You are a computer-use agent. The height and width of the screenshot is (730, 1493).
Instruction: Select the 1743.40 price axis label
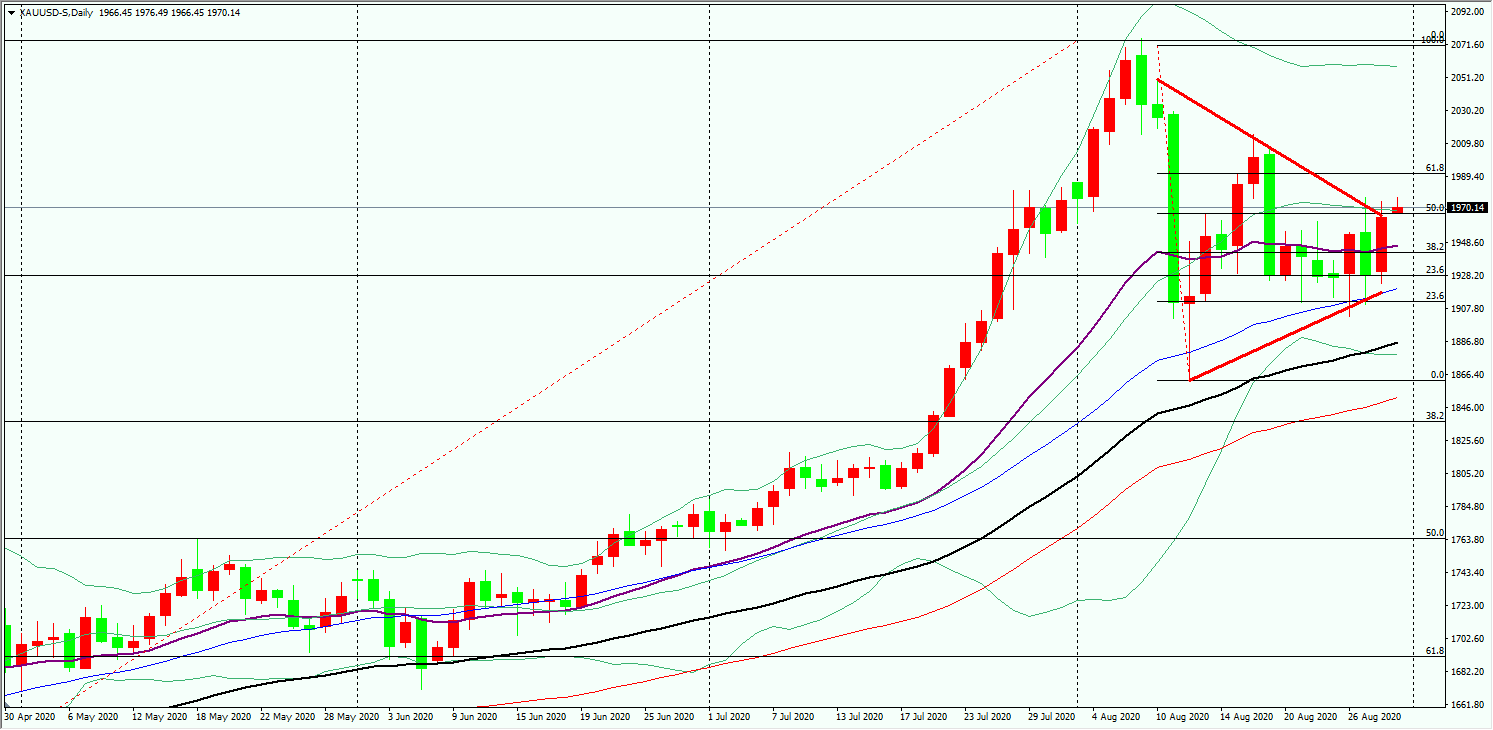(x=1467, y=573)
